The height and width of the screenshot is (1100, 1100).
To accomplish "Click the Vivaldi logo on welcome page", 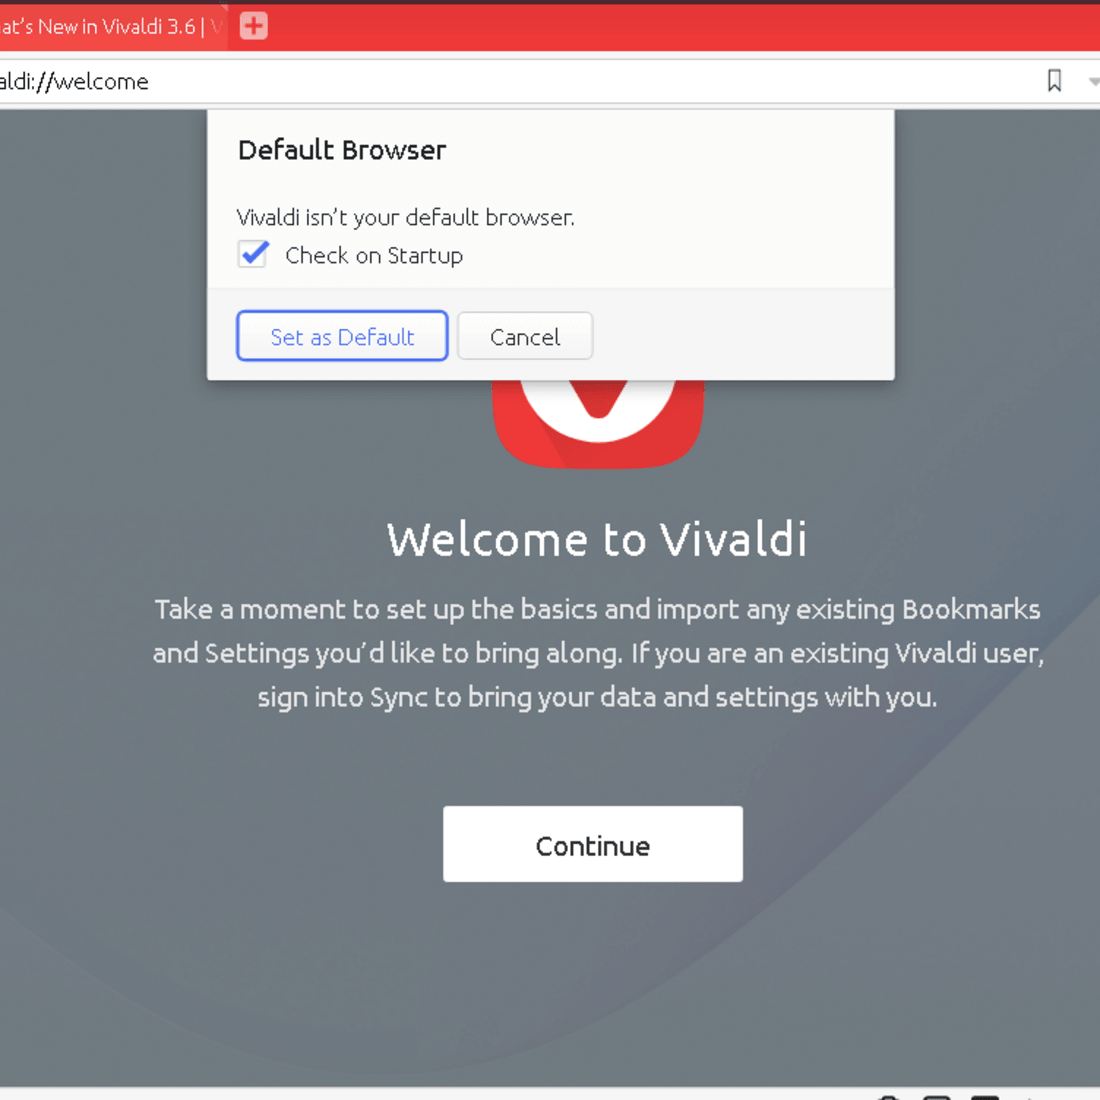I will [598, 424].
